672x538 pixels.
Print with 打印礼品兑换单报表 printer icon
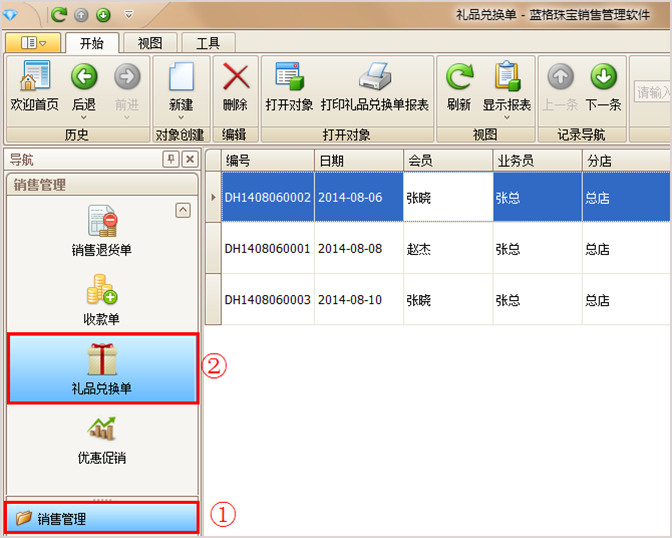point(375,76)
